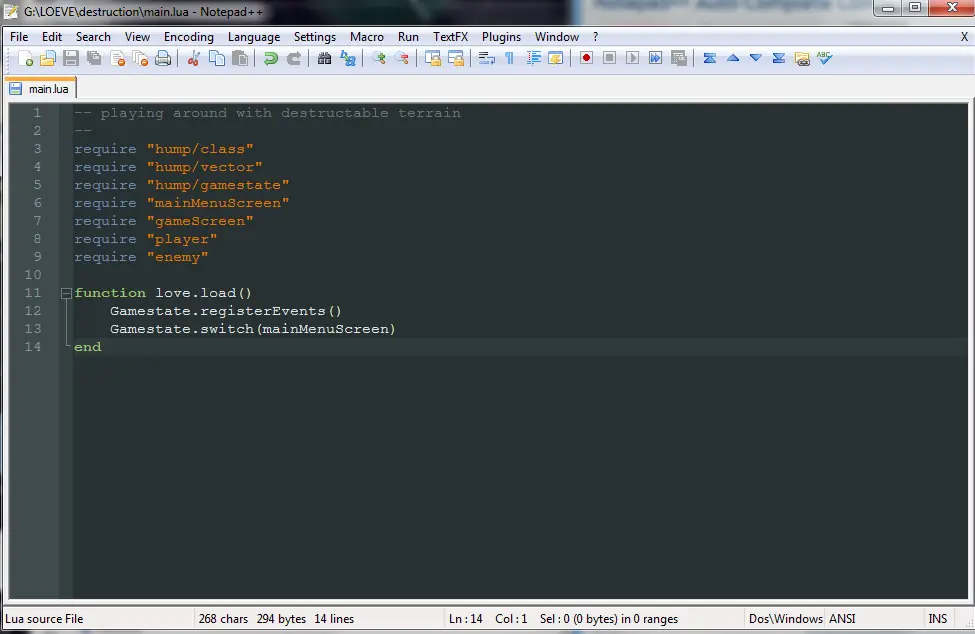Open the Window menu

(557, 37)
